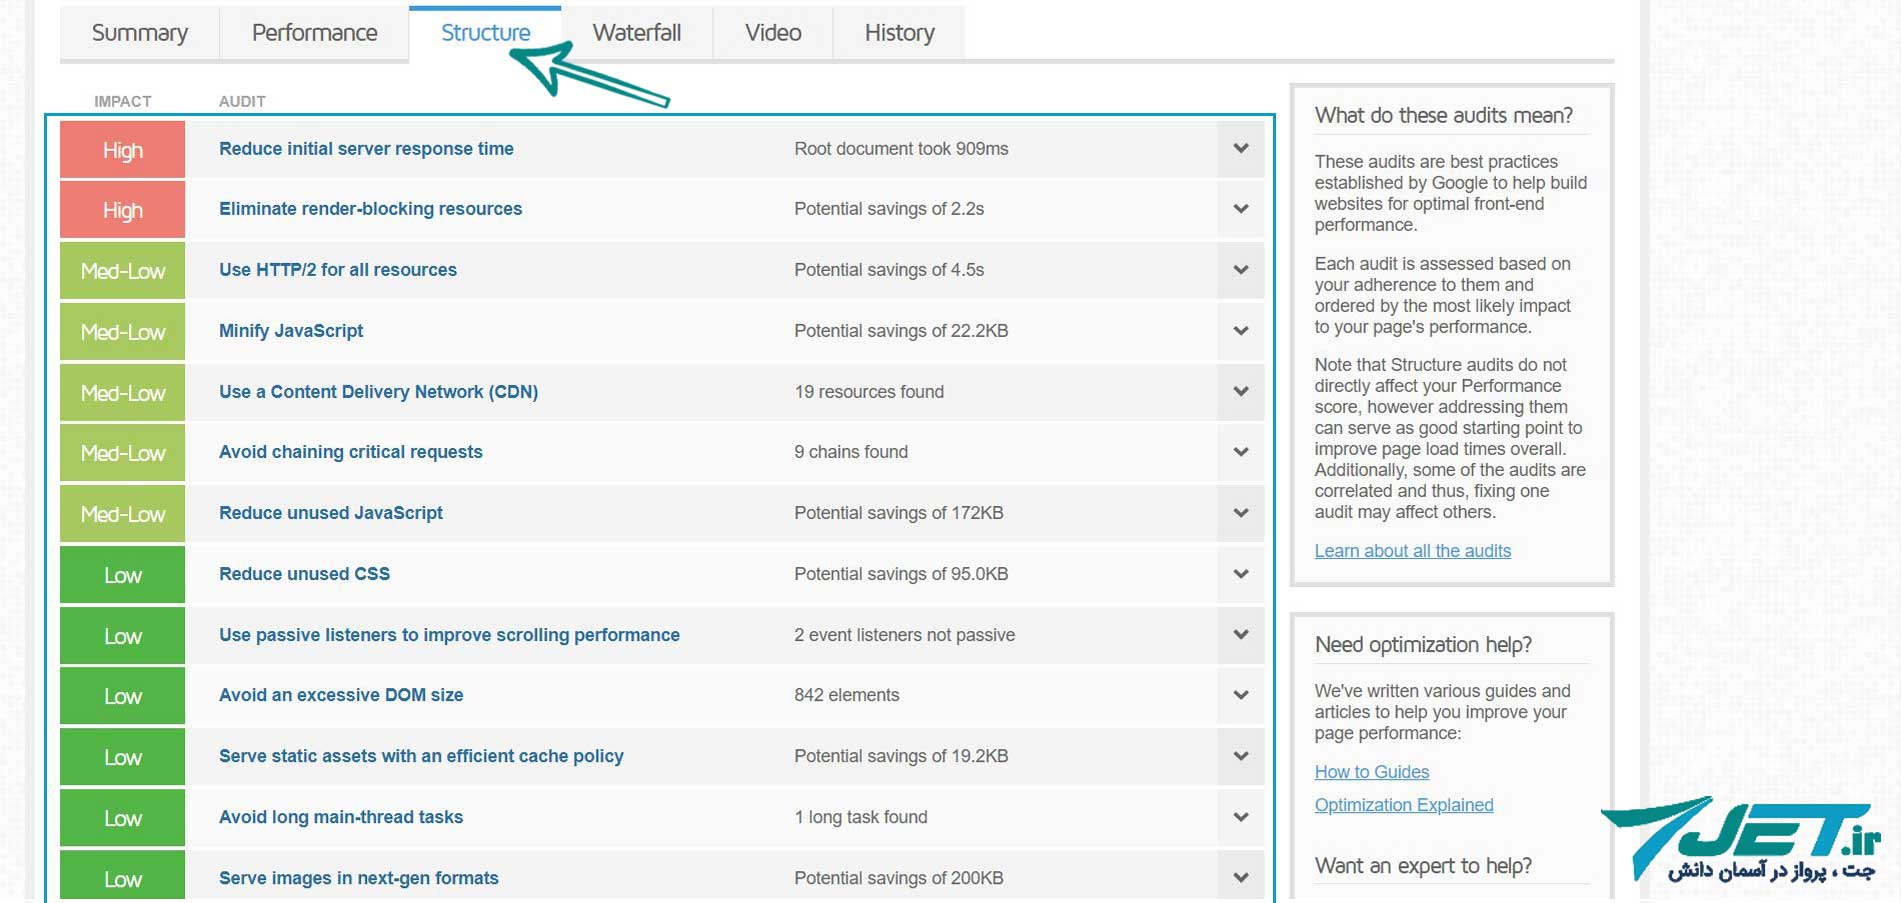Click High badge for render-blocking resources

click(x=123, y=209)
